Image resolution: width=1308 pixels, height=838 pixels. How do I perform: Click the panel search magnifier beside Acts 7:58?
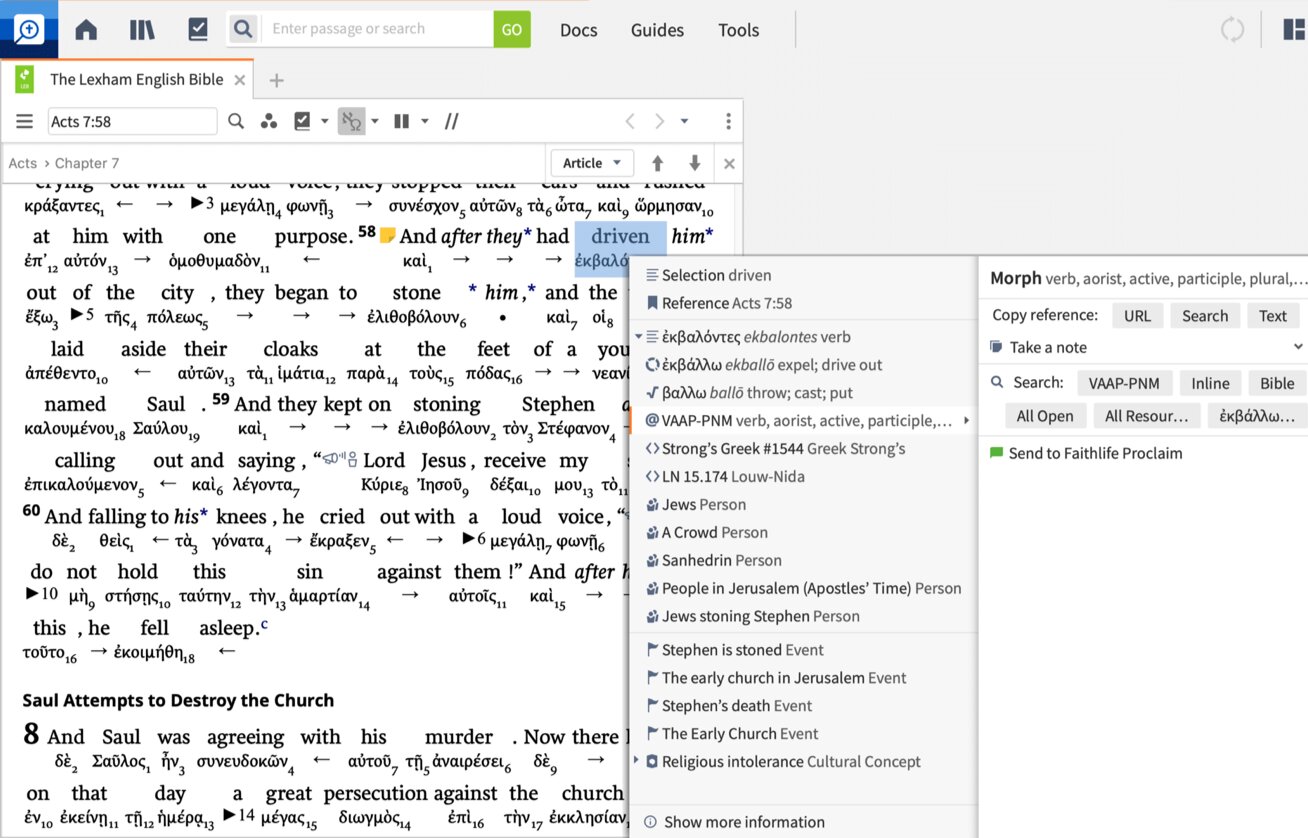point(236,121)
